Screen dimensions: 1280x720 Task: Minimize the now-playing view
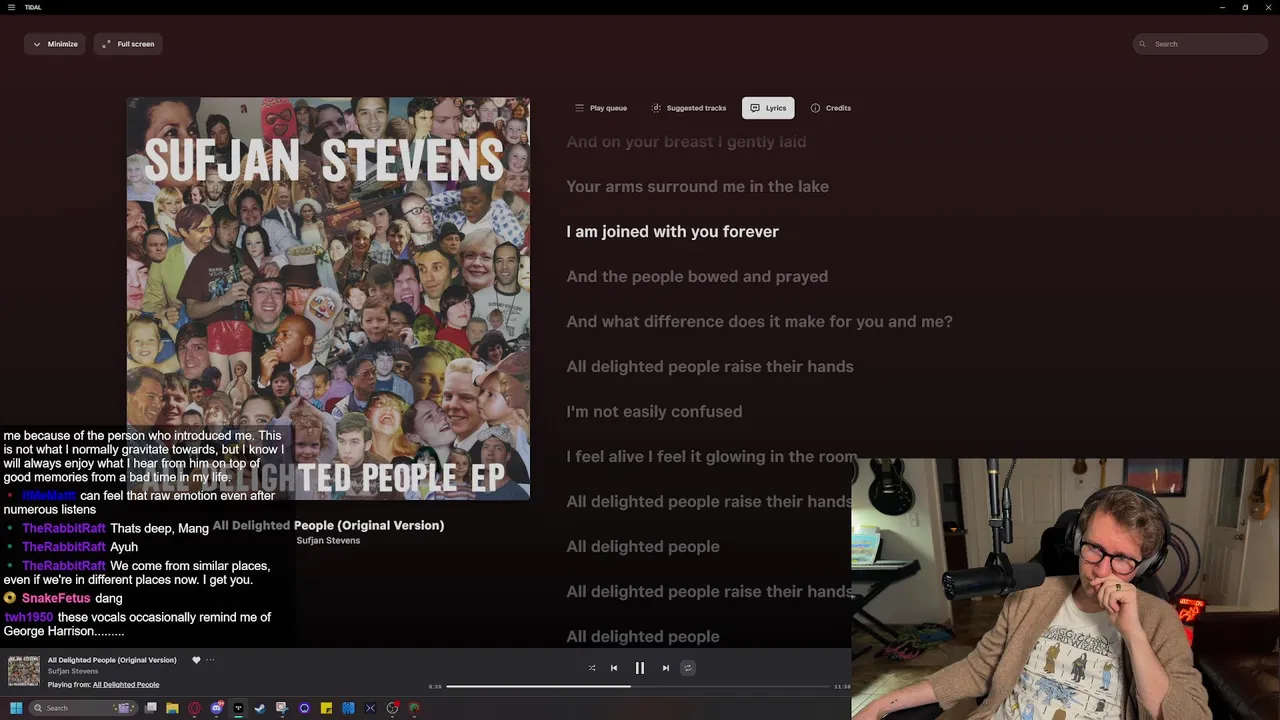[55, 44]
